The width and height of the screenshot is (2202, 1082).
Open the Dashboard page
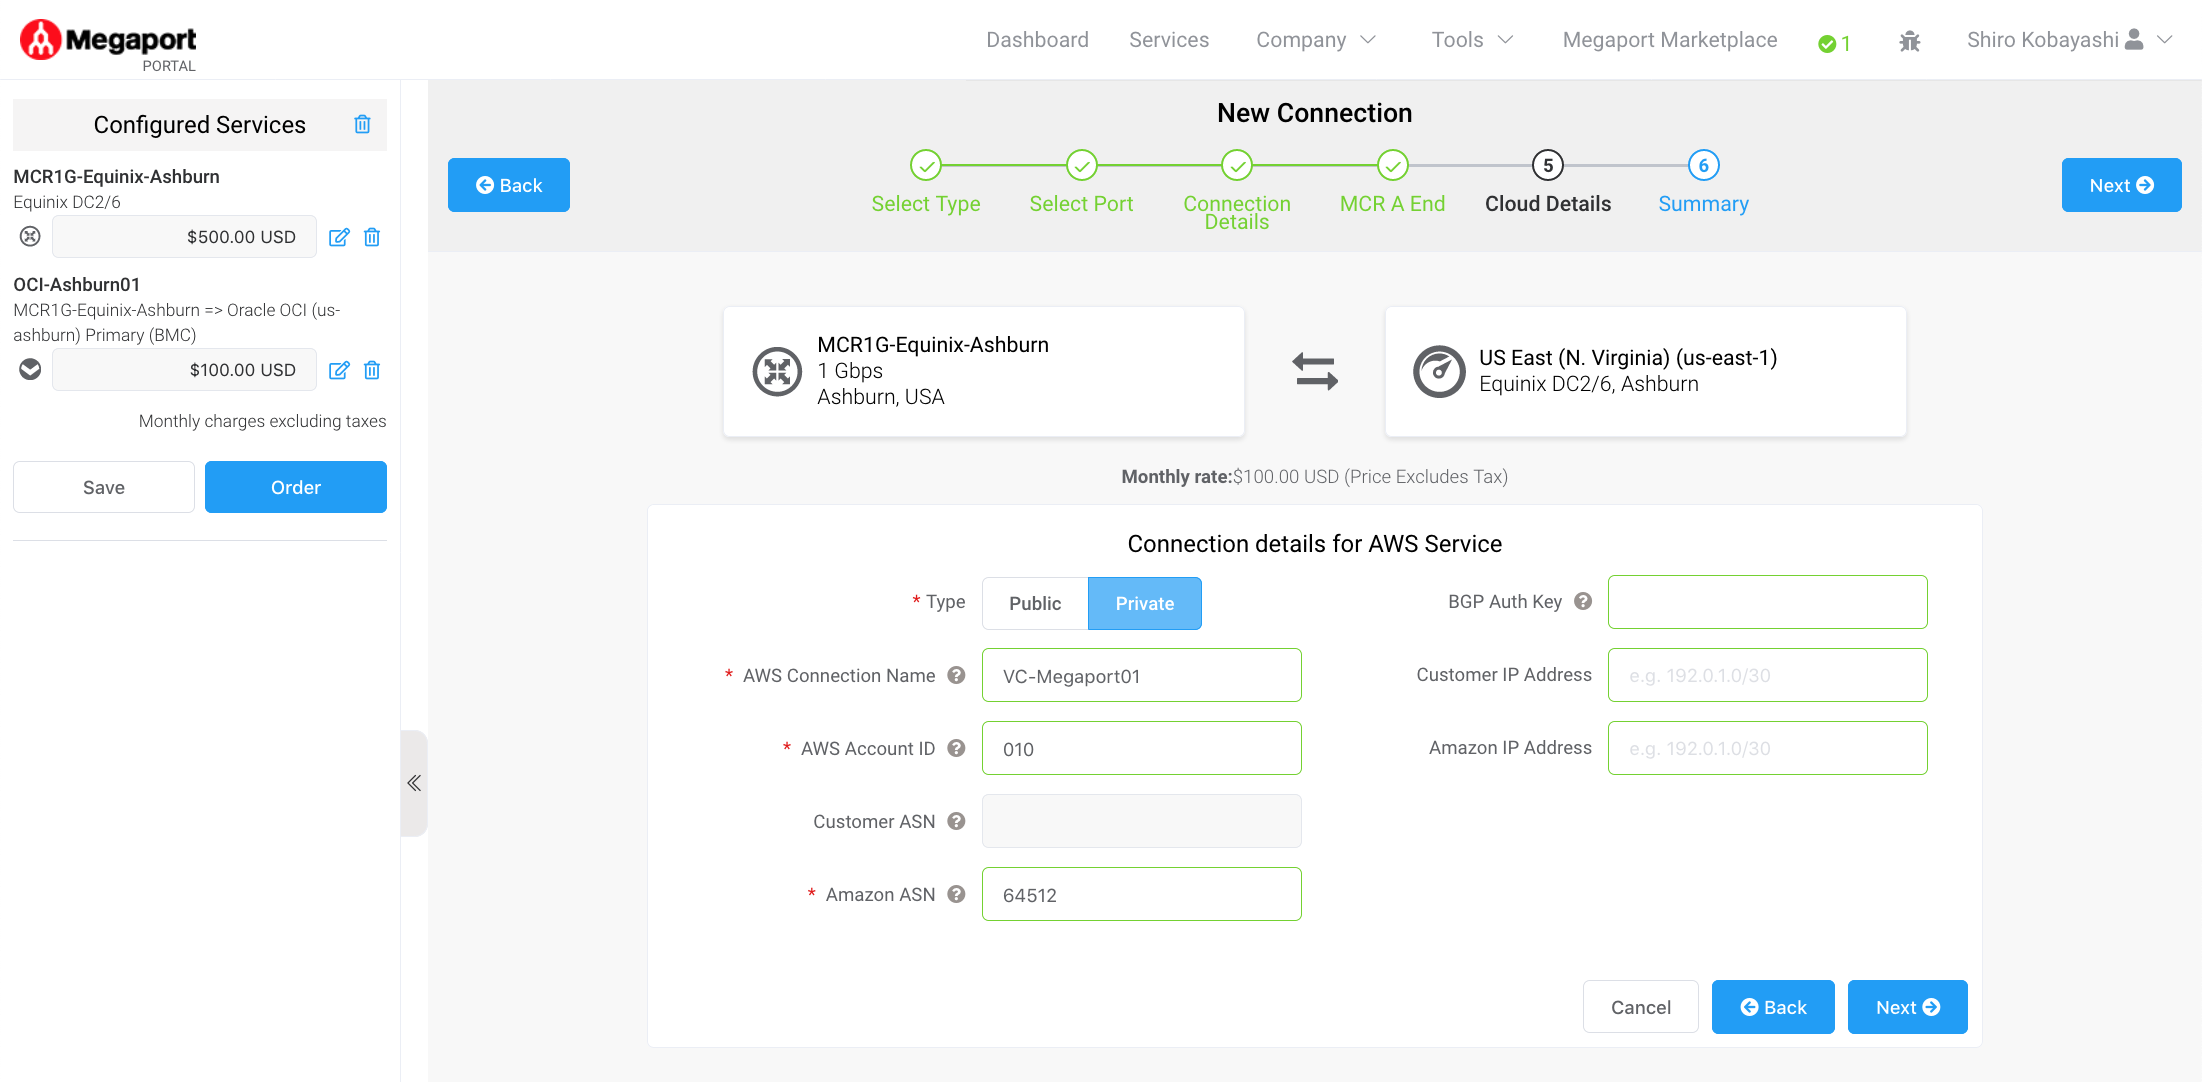tap(1037, 40)
